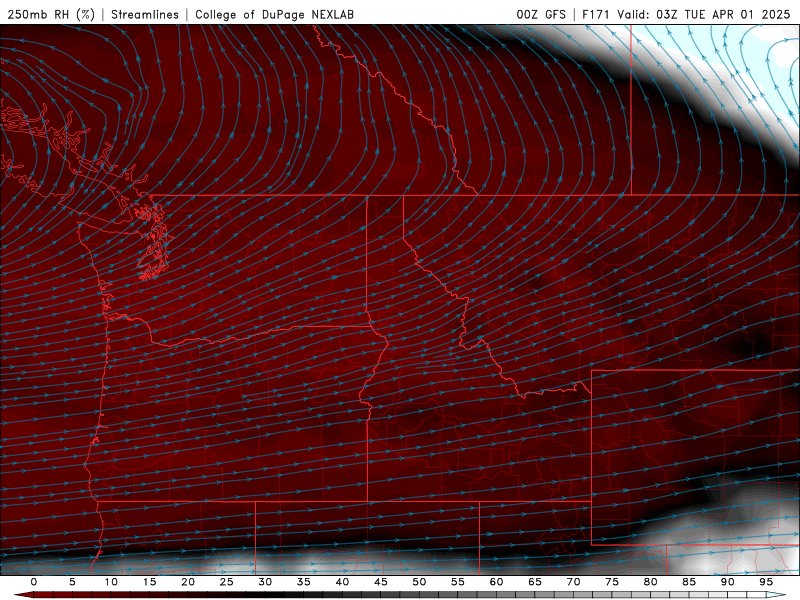This screenshot has width=800, height=600.
Task: Click the pale right colorbar end arrow
Action: point(776,595)
